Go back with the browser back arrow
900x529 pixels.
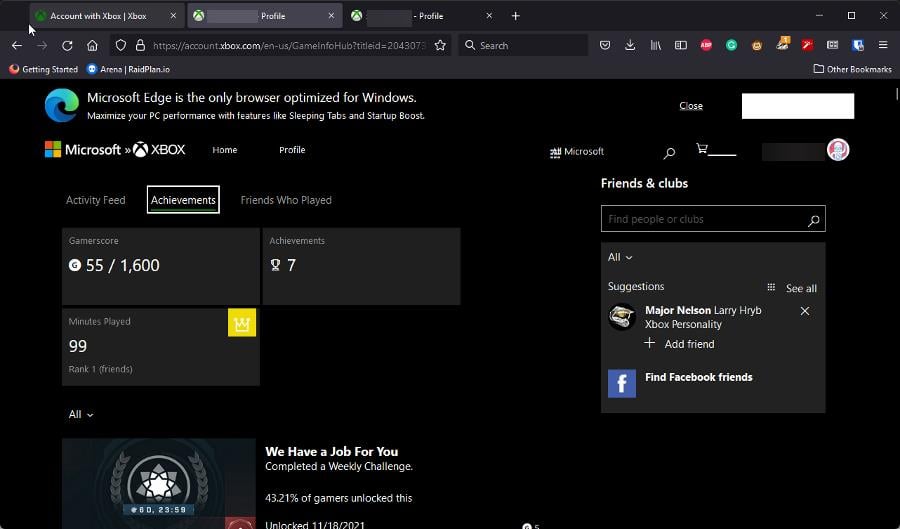(x=17, y=45)
